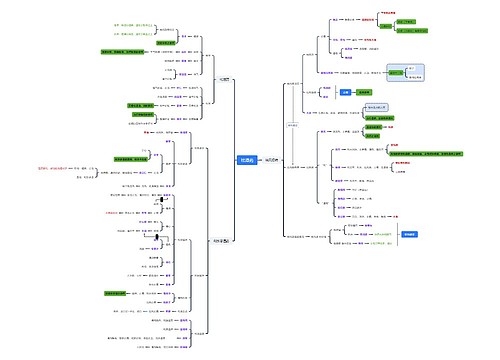Viewport: 500px width, 360px height.
Task: Click the blue summary node in the lower-right branch
Action: (409, 234)
